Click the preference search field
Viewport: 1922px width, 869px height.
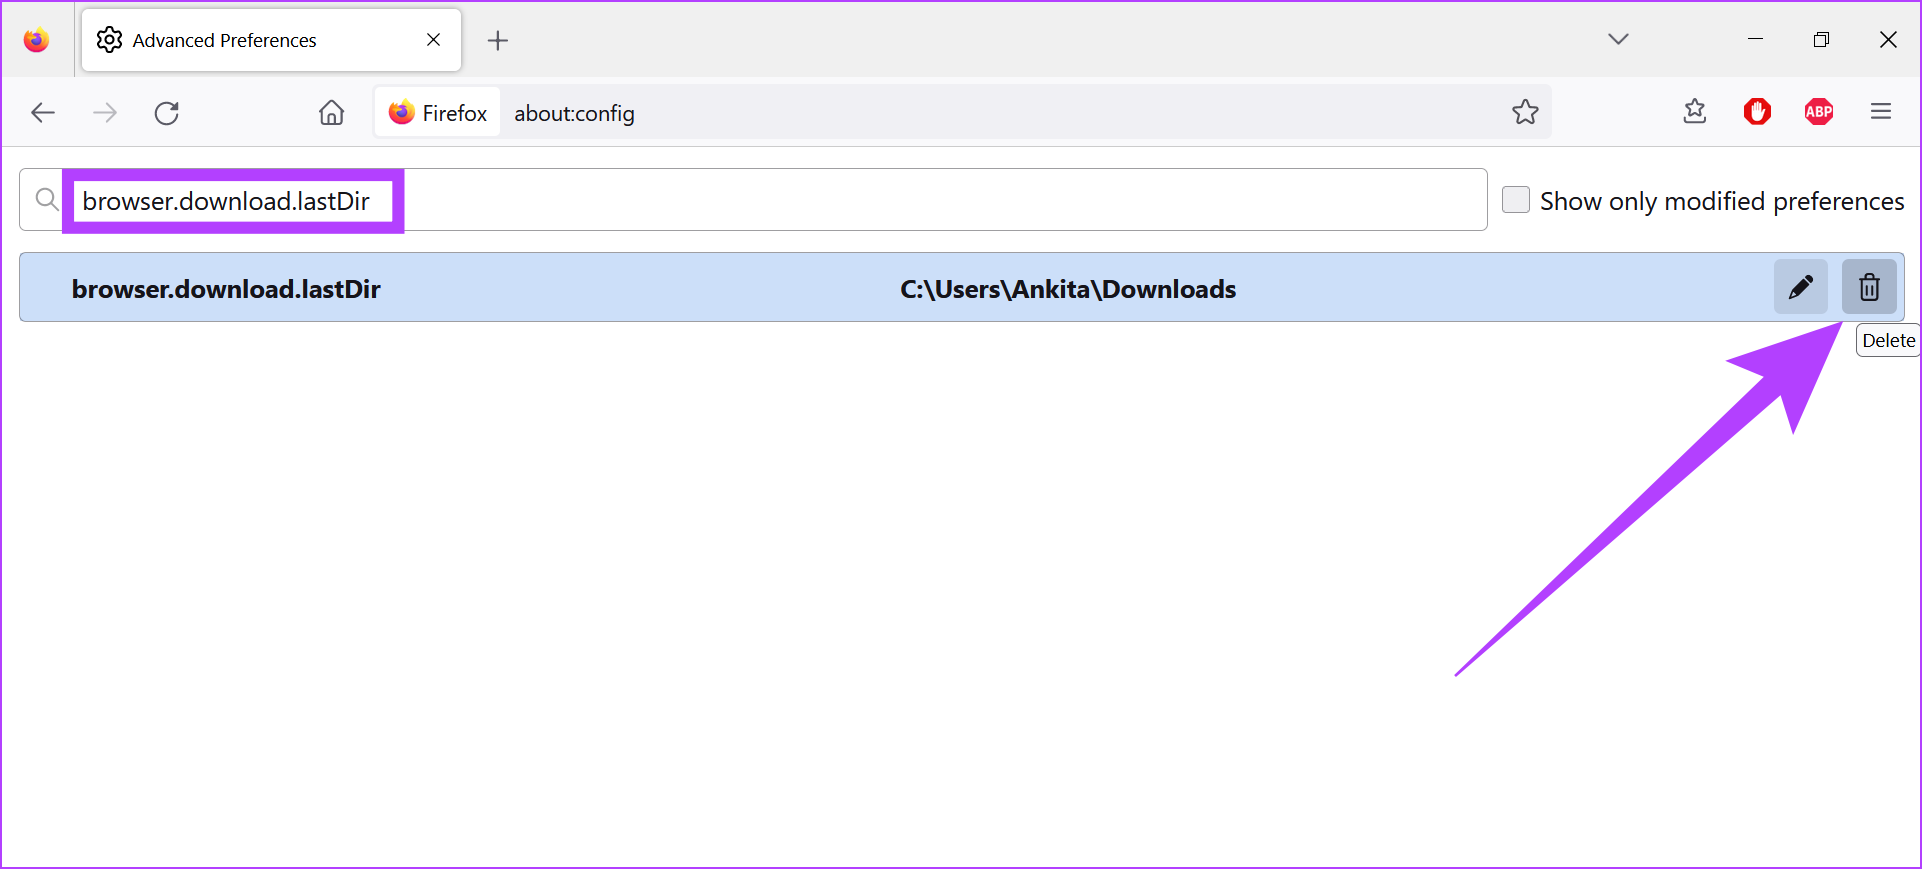point(900,200)
